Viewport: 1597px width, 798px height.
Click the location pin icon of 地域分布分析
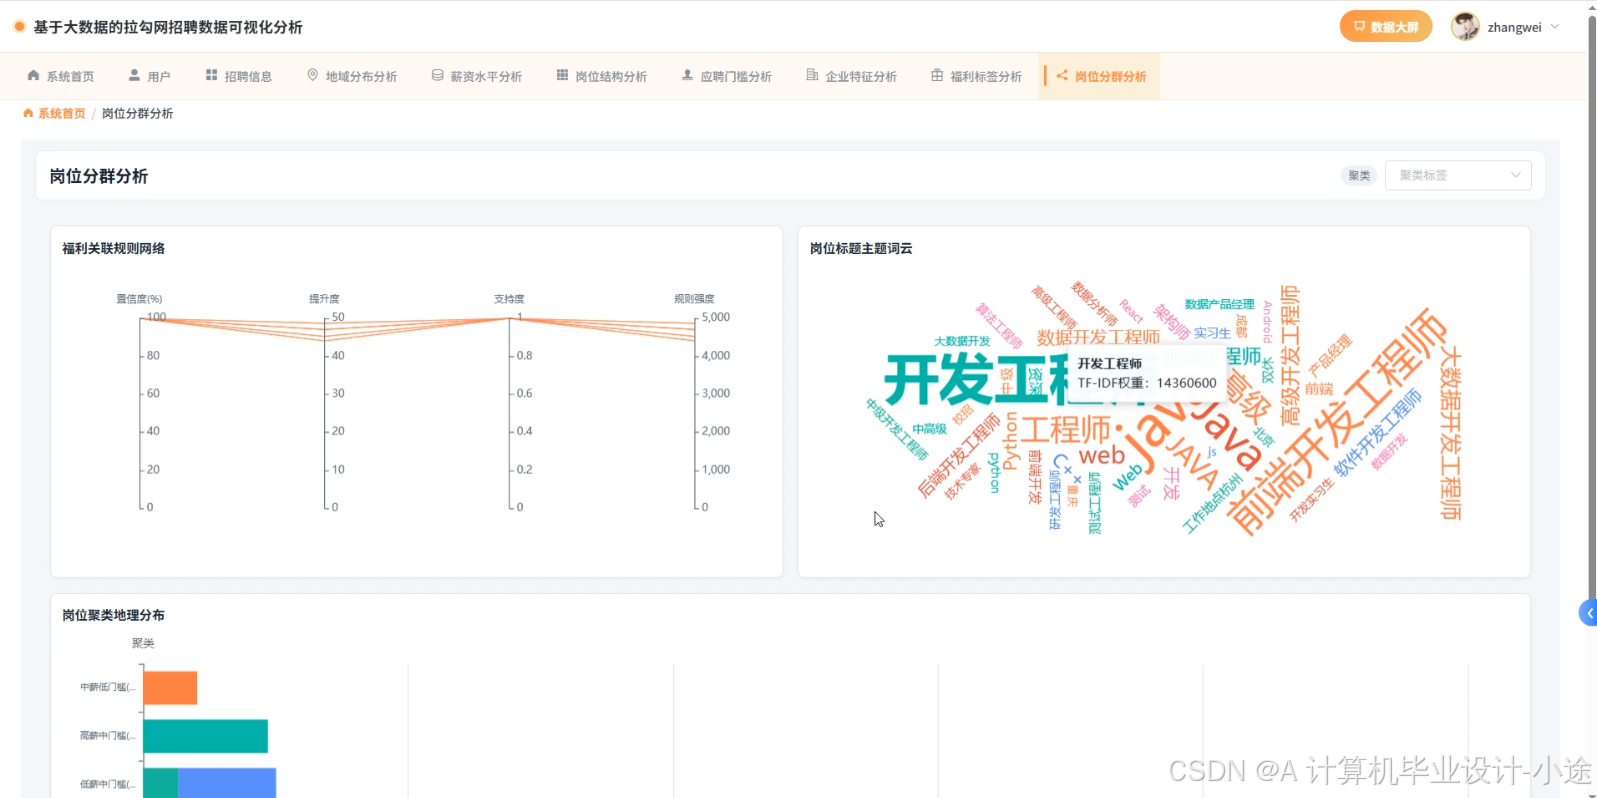click(x=312, y=75)
